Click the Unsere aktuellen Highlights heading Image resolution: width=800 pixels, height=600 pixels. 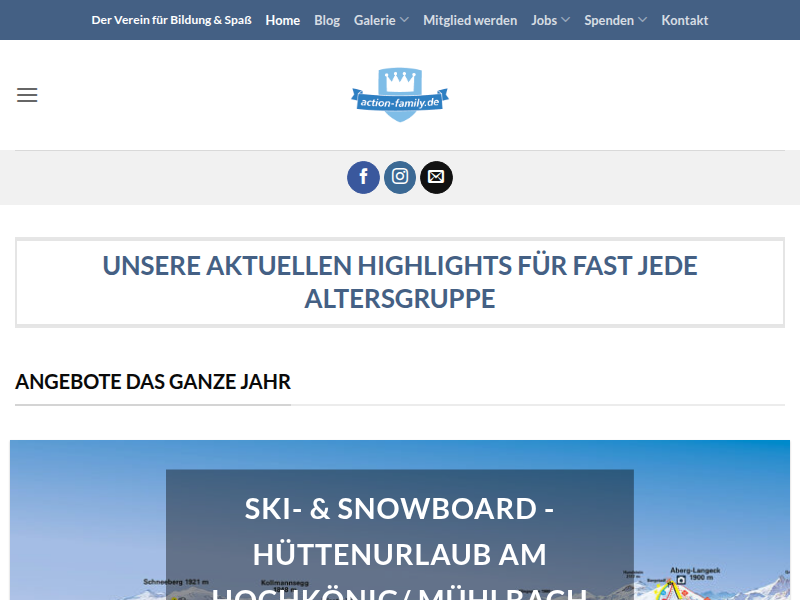coord(400,282)
